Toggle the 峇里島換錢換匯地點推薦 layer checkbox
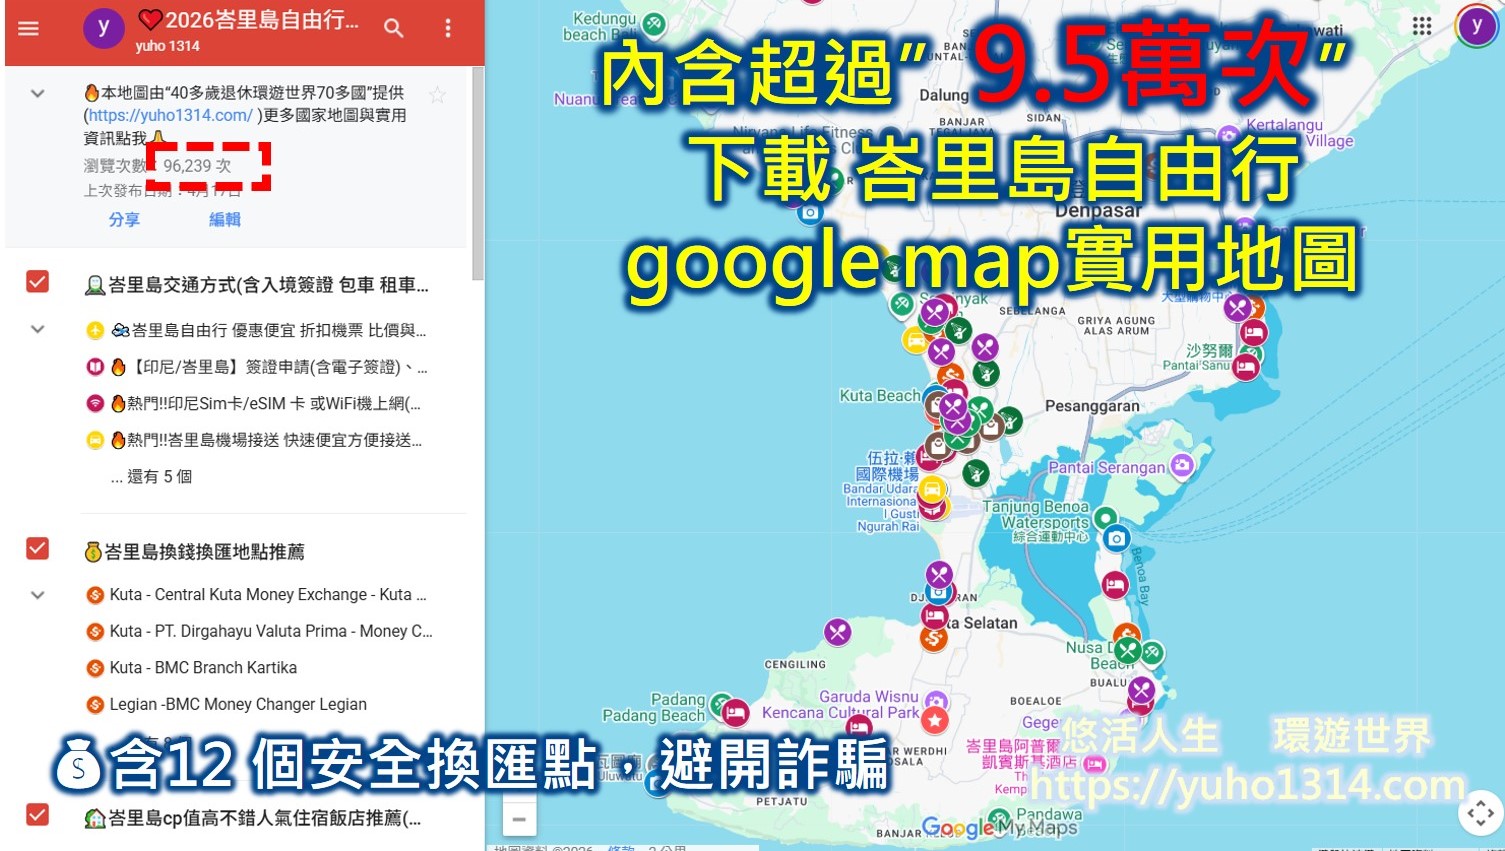 click(x=37, y=549)
